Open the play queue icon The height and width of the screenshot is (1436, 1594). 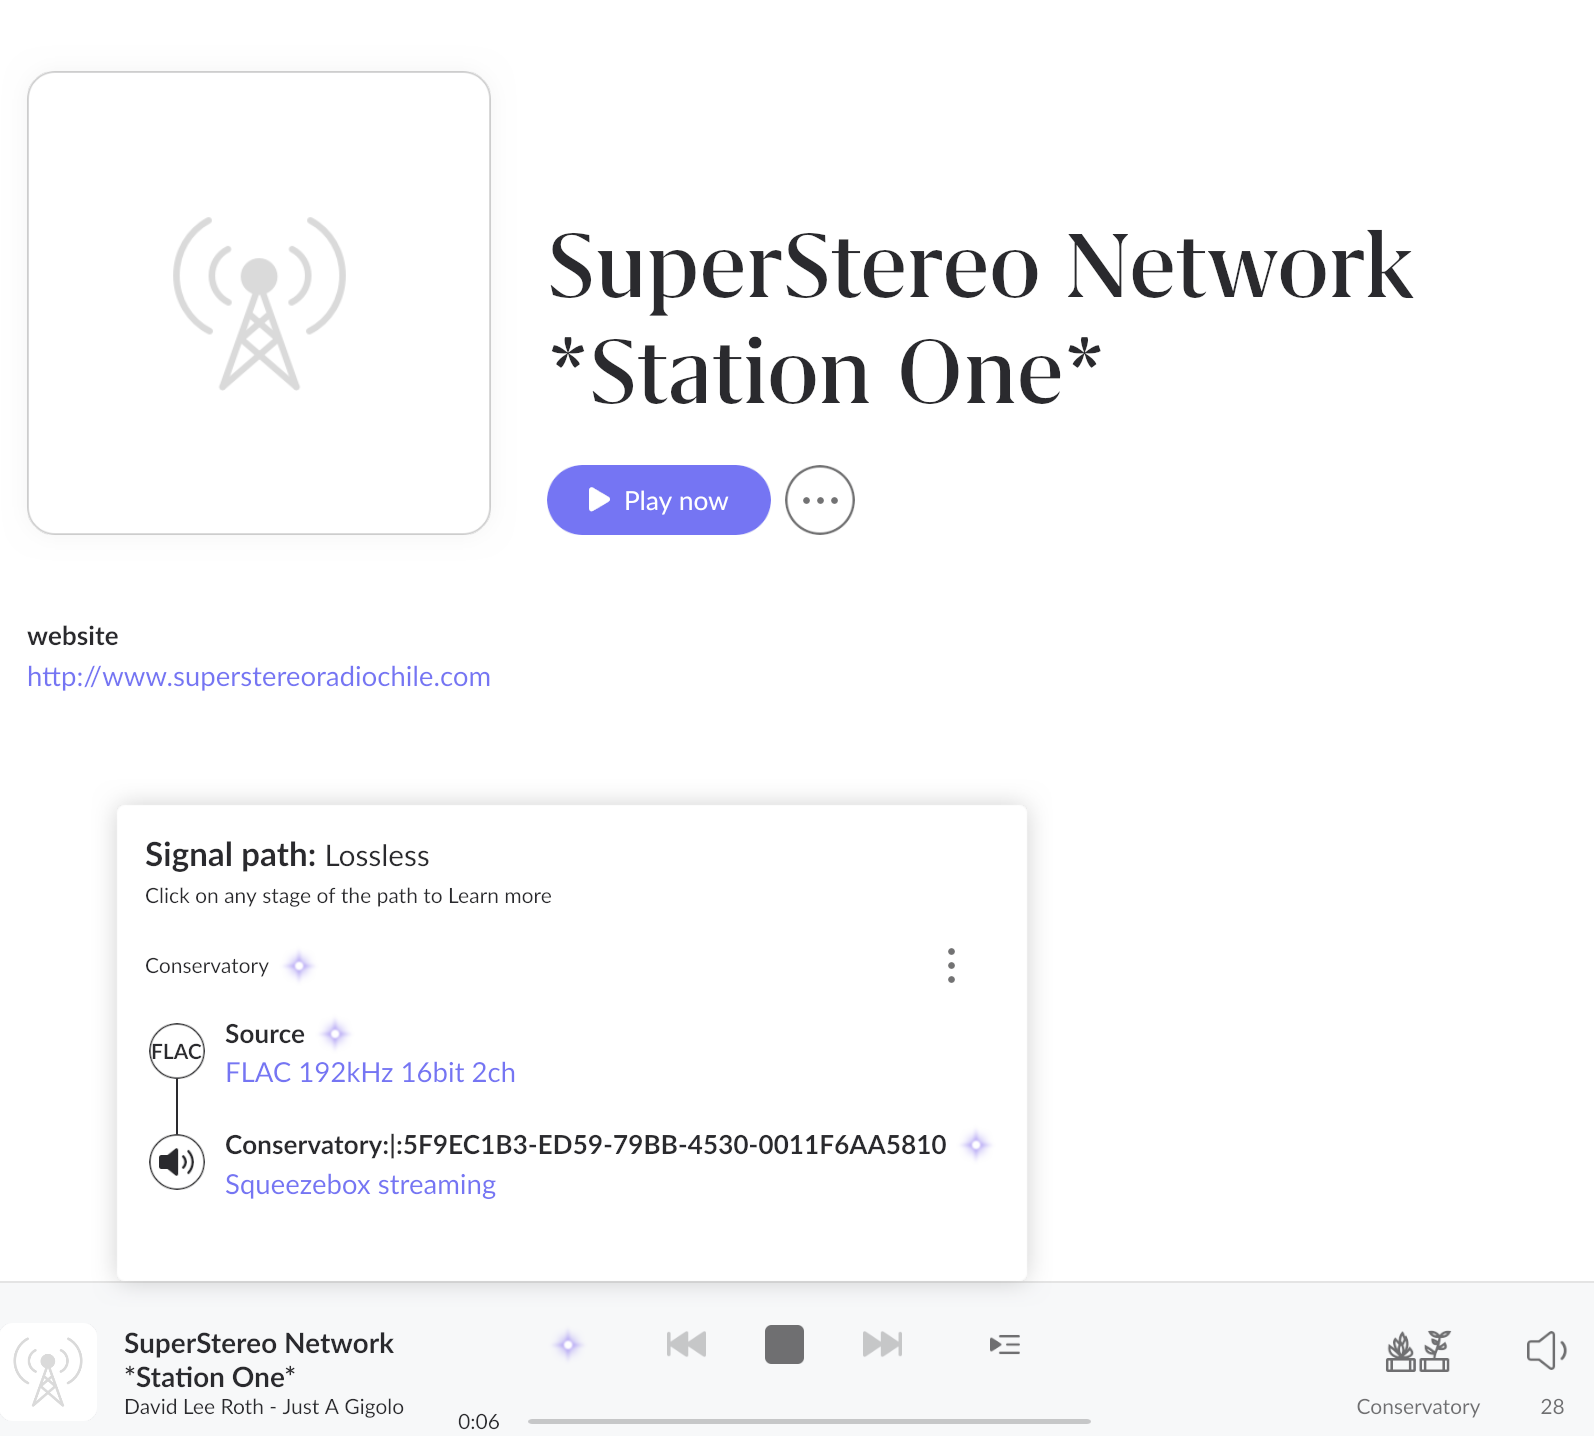point(1004,1345)
